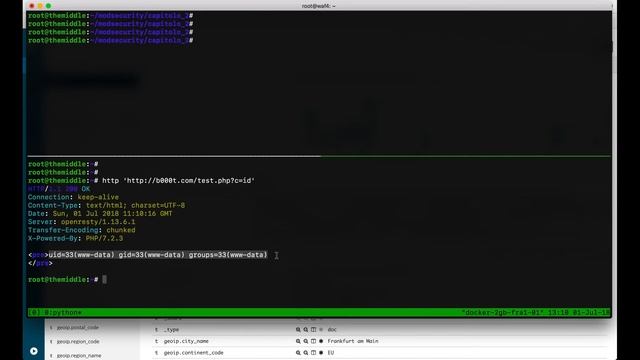This screenshot has height=360, width=640.
Task: Filter for value in _type row
Action: (298, 329)
